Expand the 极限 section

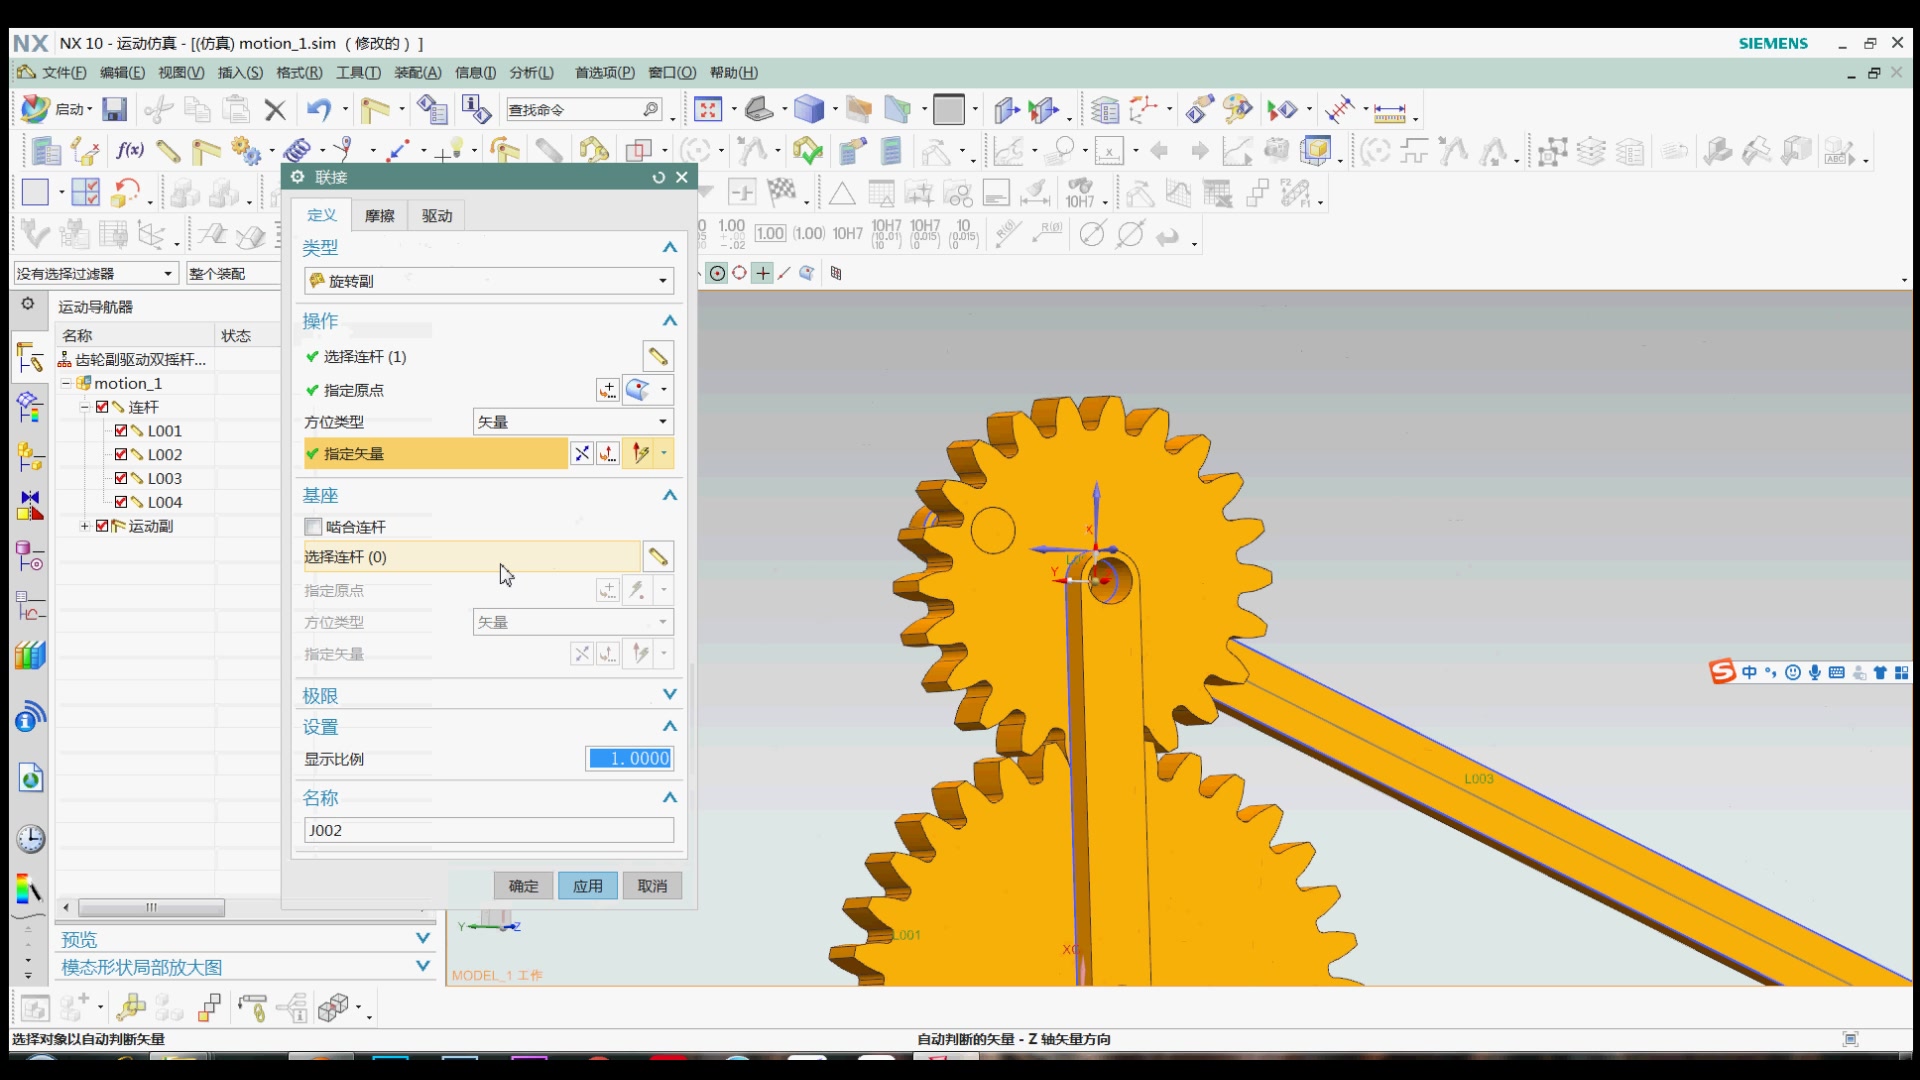(669, 695)
